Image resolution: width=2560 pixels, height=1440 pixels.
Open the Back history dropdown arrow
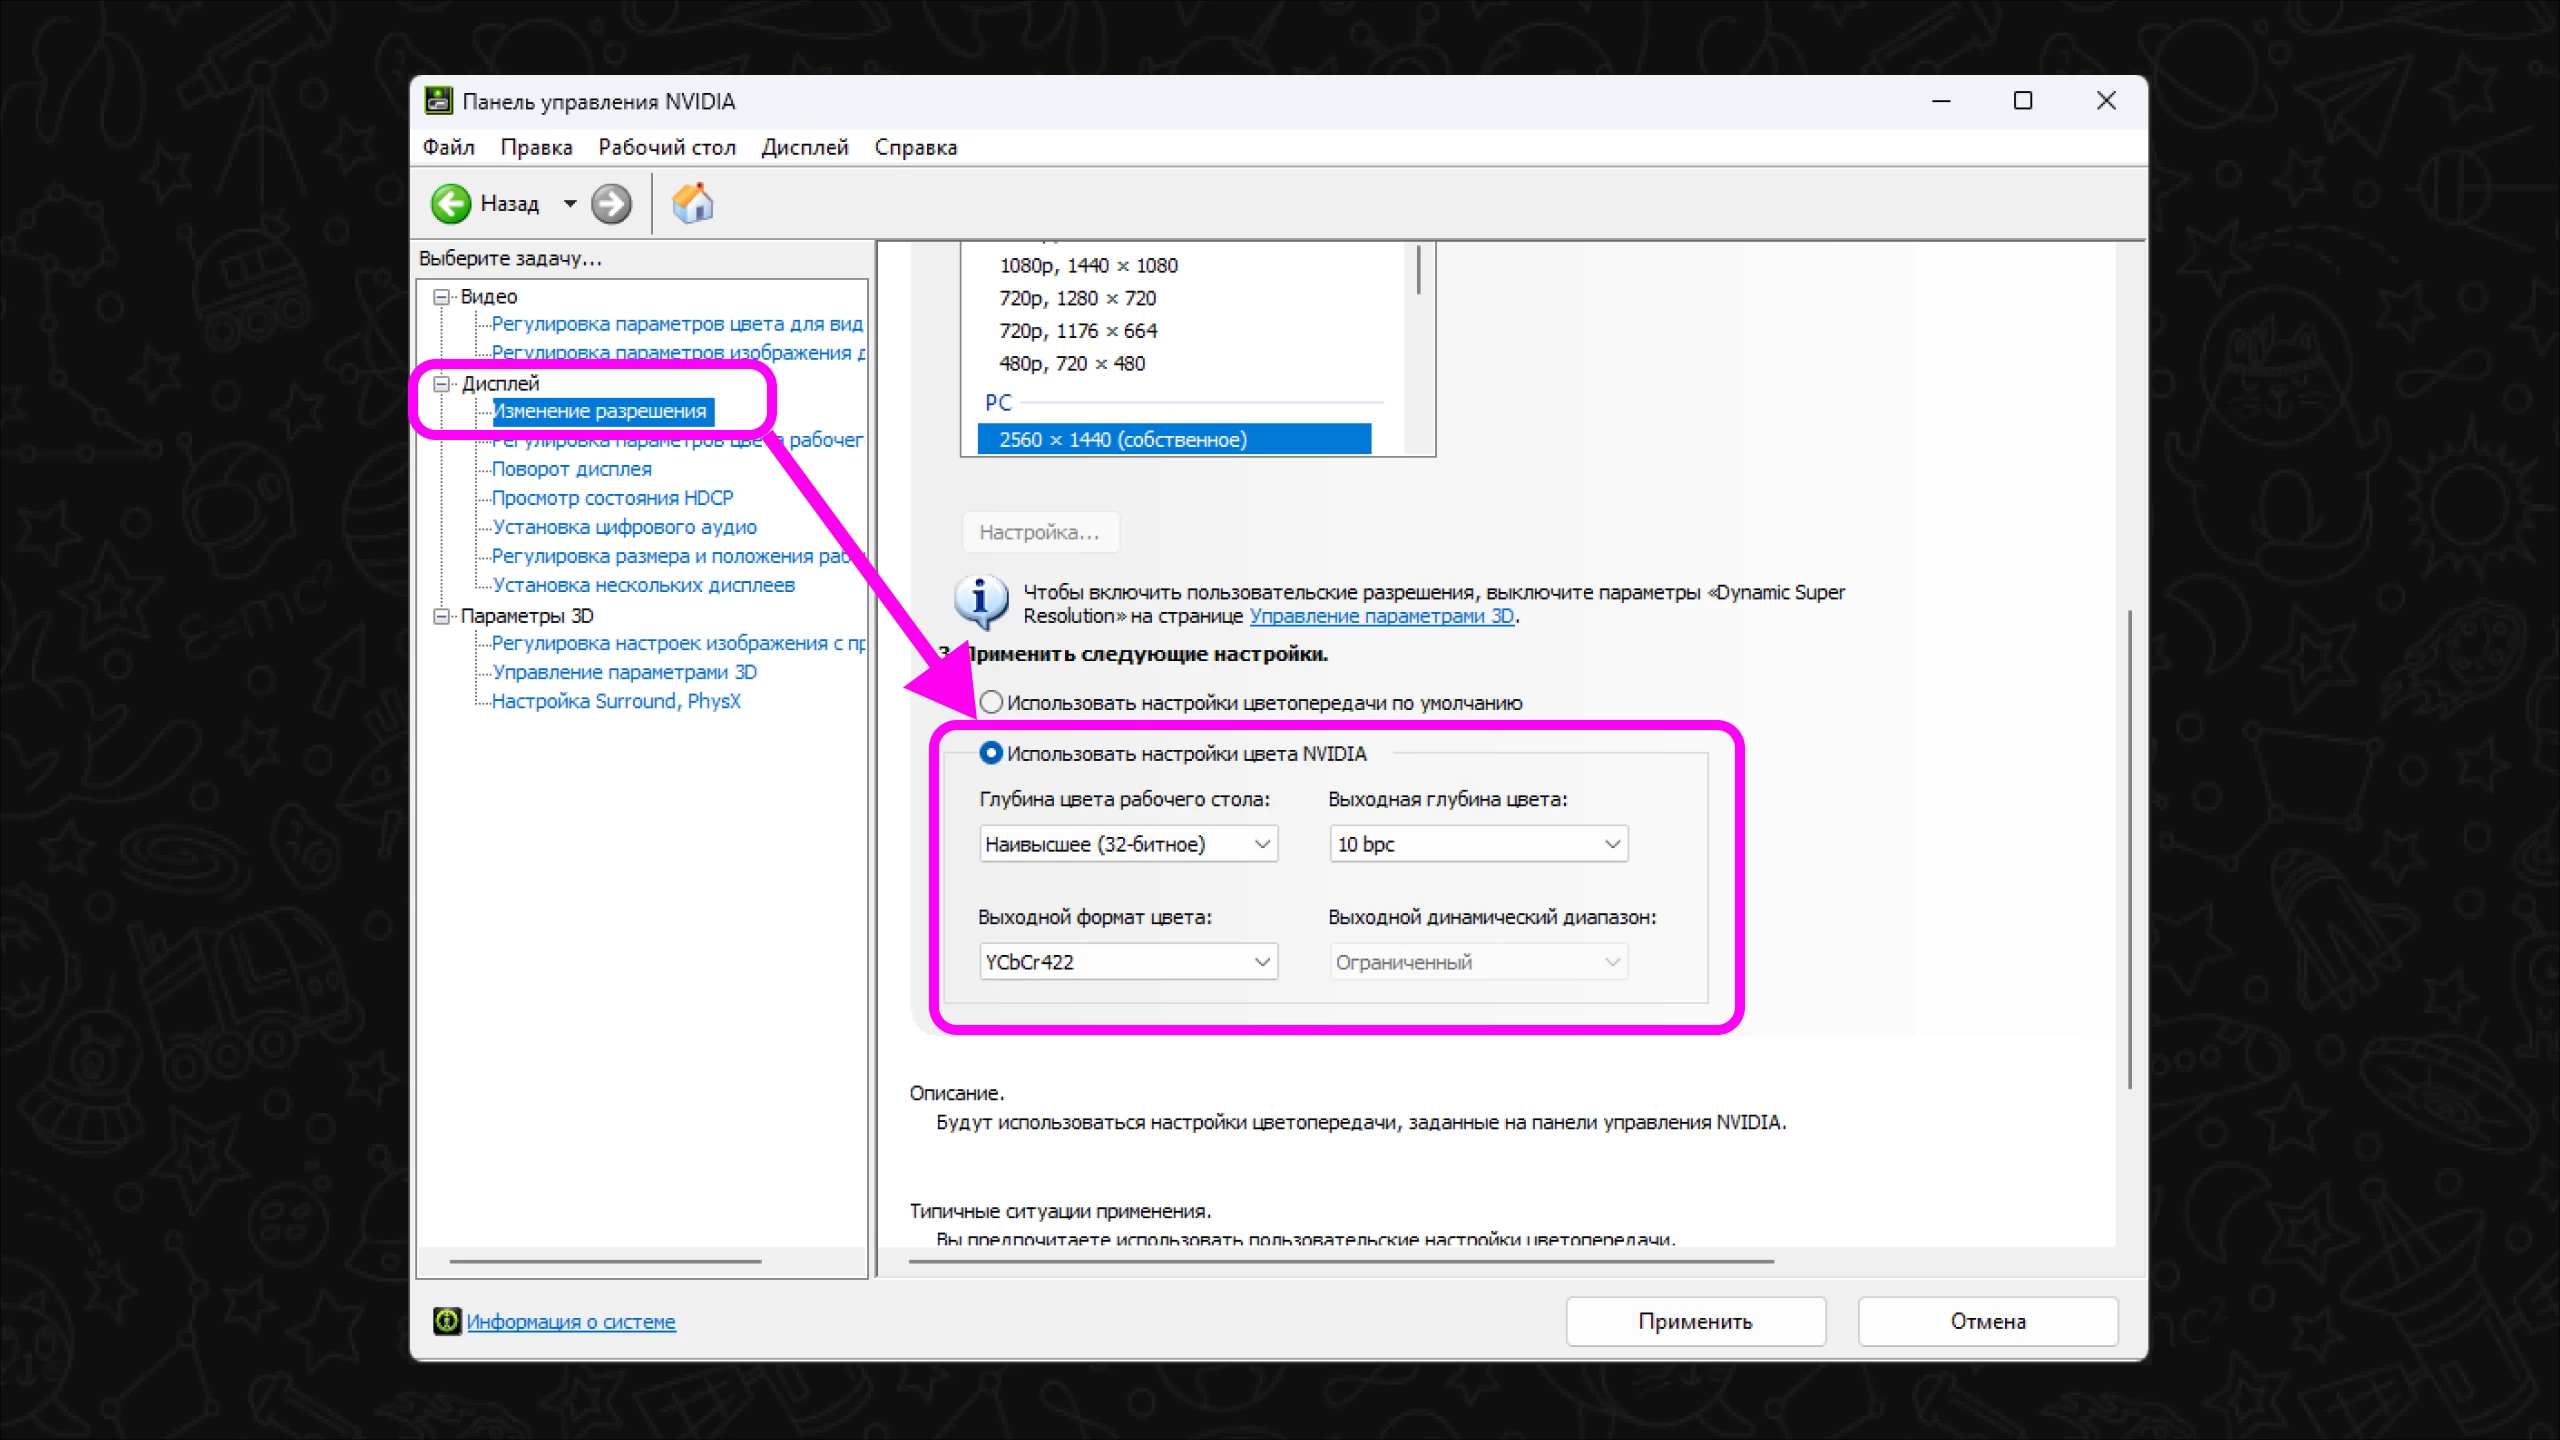tap(570, 204)
